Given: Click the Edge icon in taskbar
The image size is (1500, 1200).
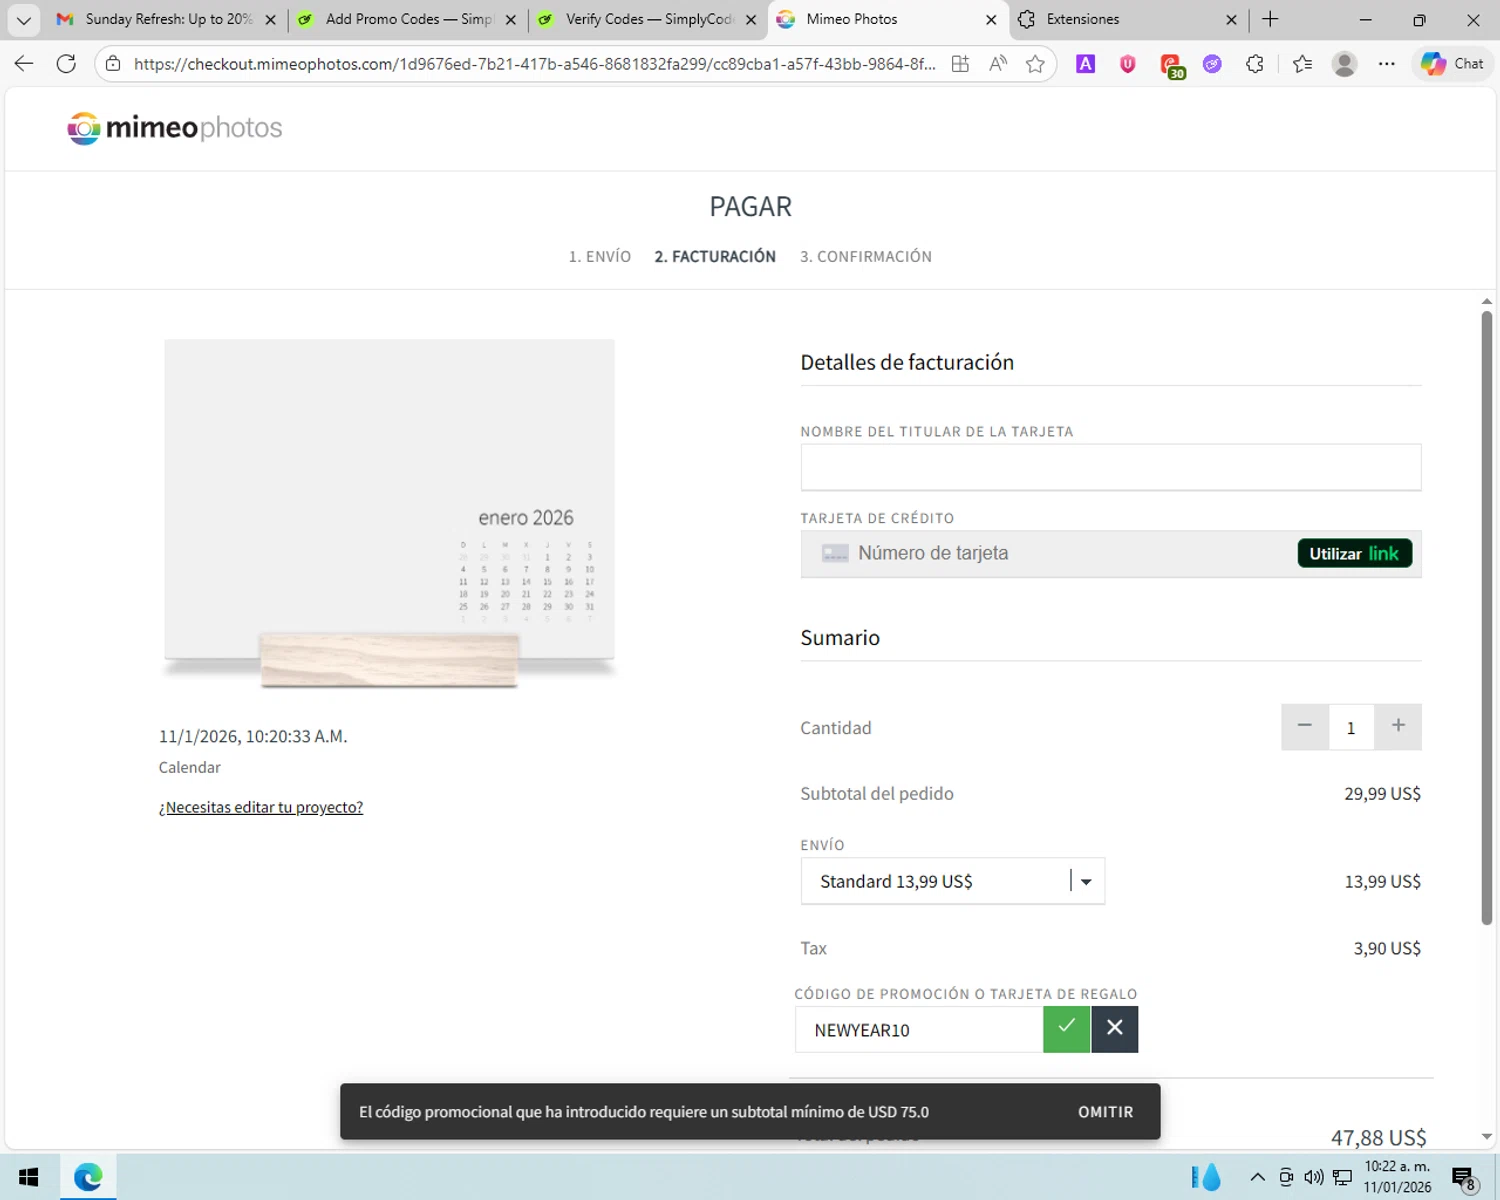Looking at the screenshot, I should [88, 1177].
